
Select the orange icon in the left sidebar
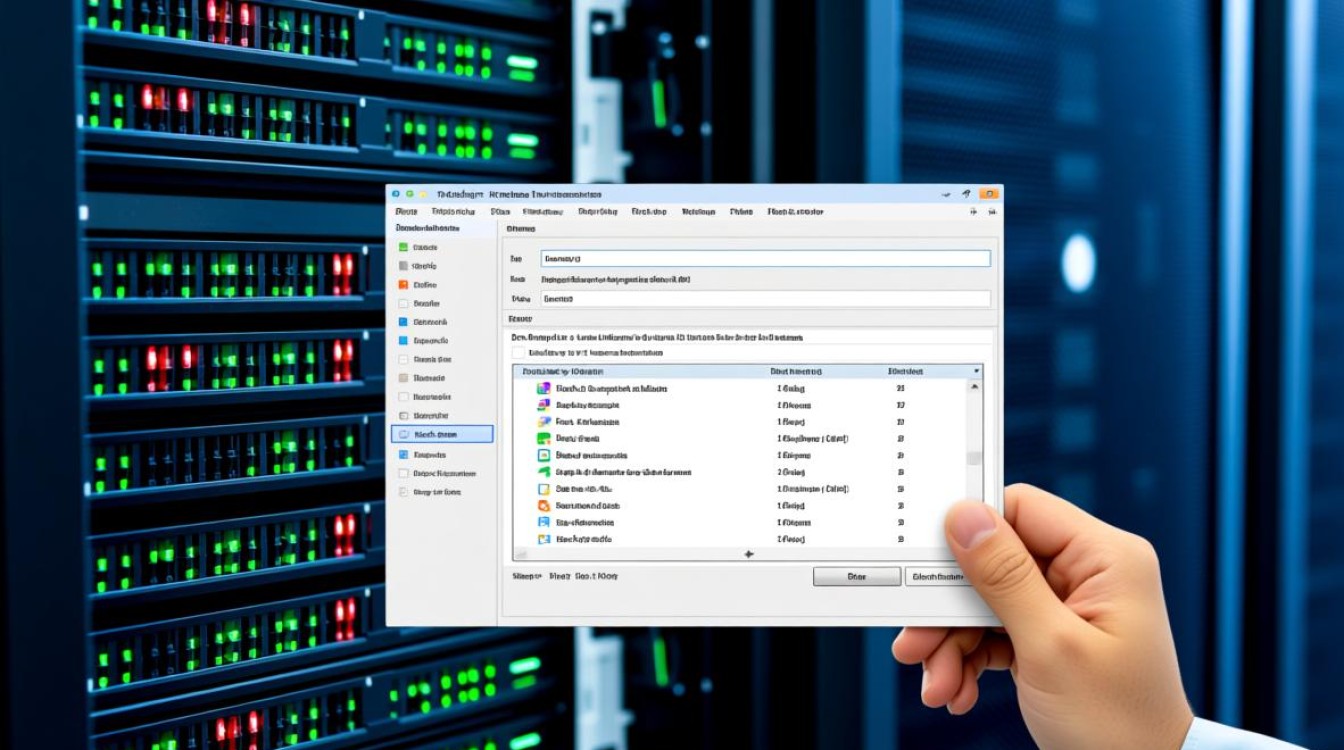[403, 285]
